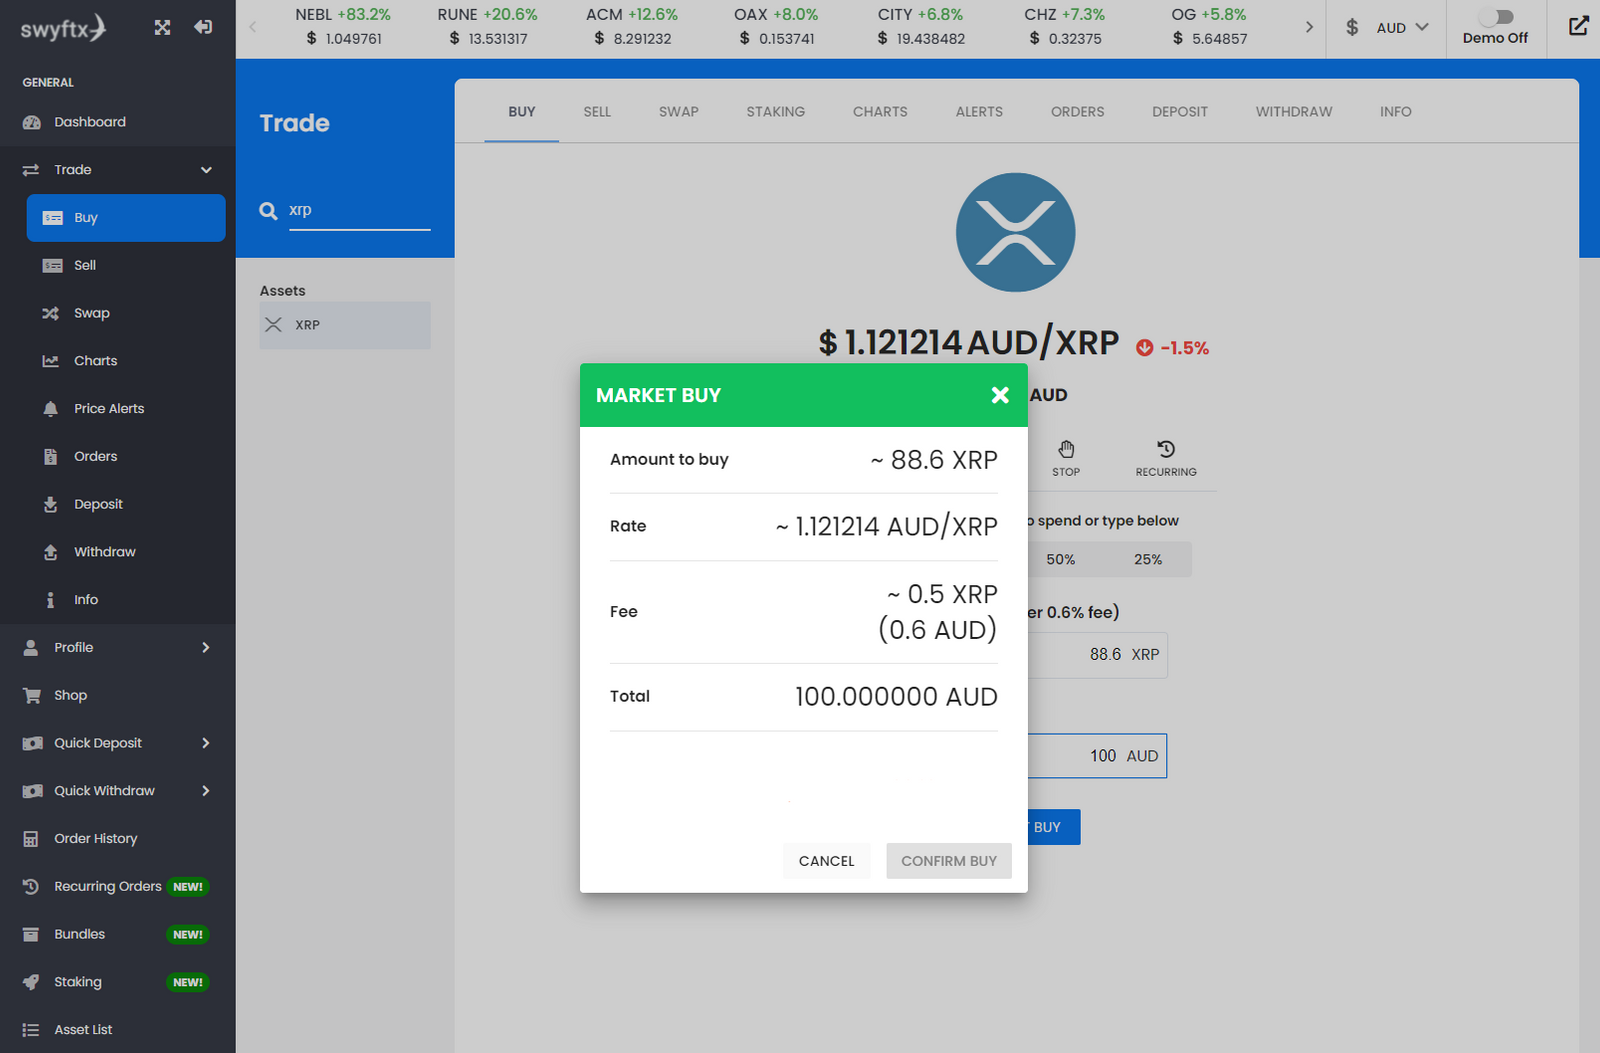Open Withdraw in the sidebar
This screenshot has width=1600, height=1053.
coord(126,552)
